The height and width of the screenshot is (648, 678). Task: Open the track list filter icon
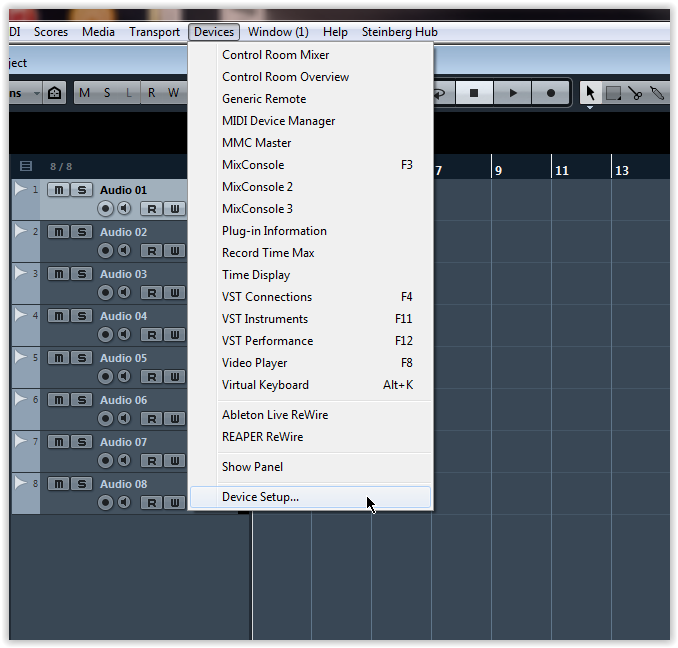[26, 166]
